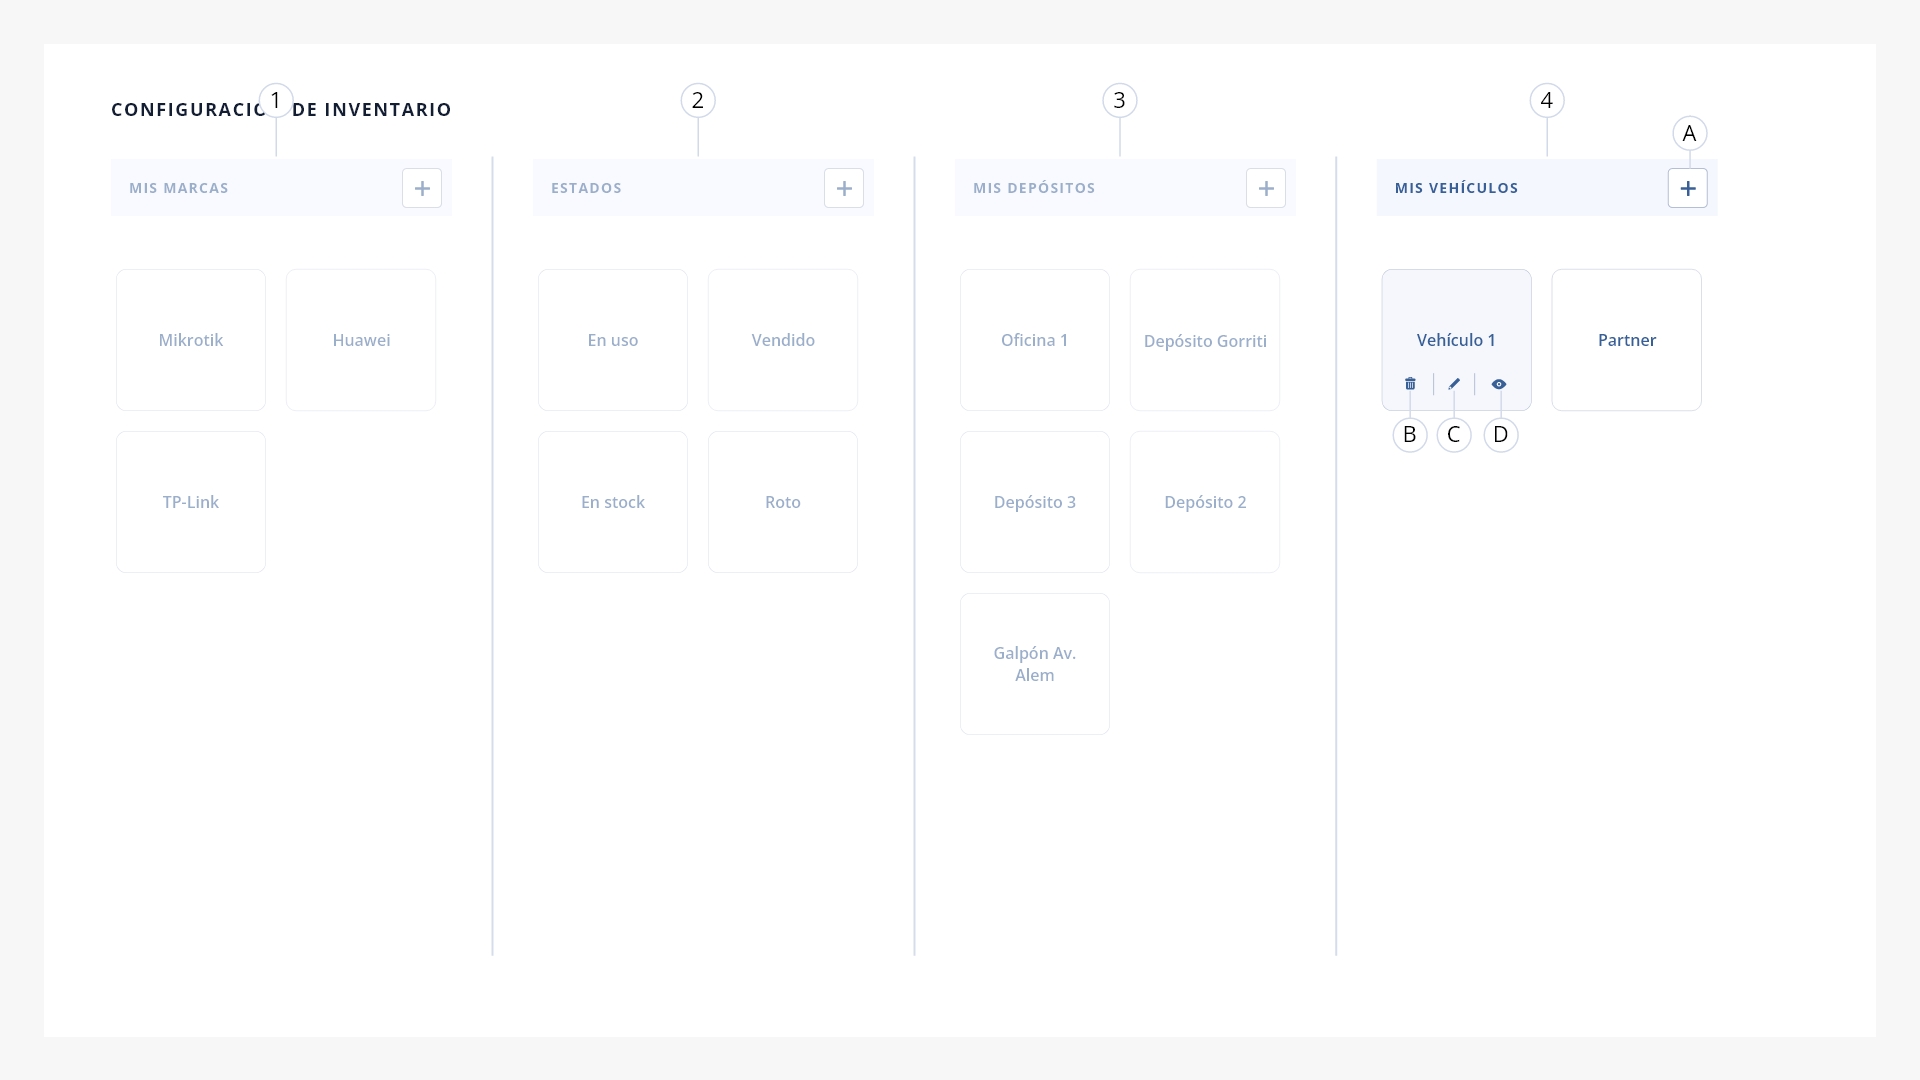Add a new vehicle in Mis Vehículos
1920x1080 pixels.
click(x=1688, y=188)
